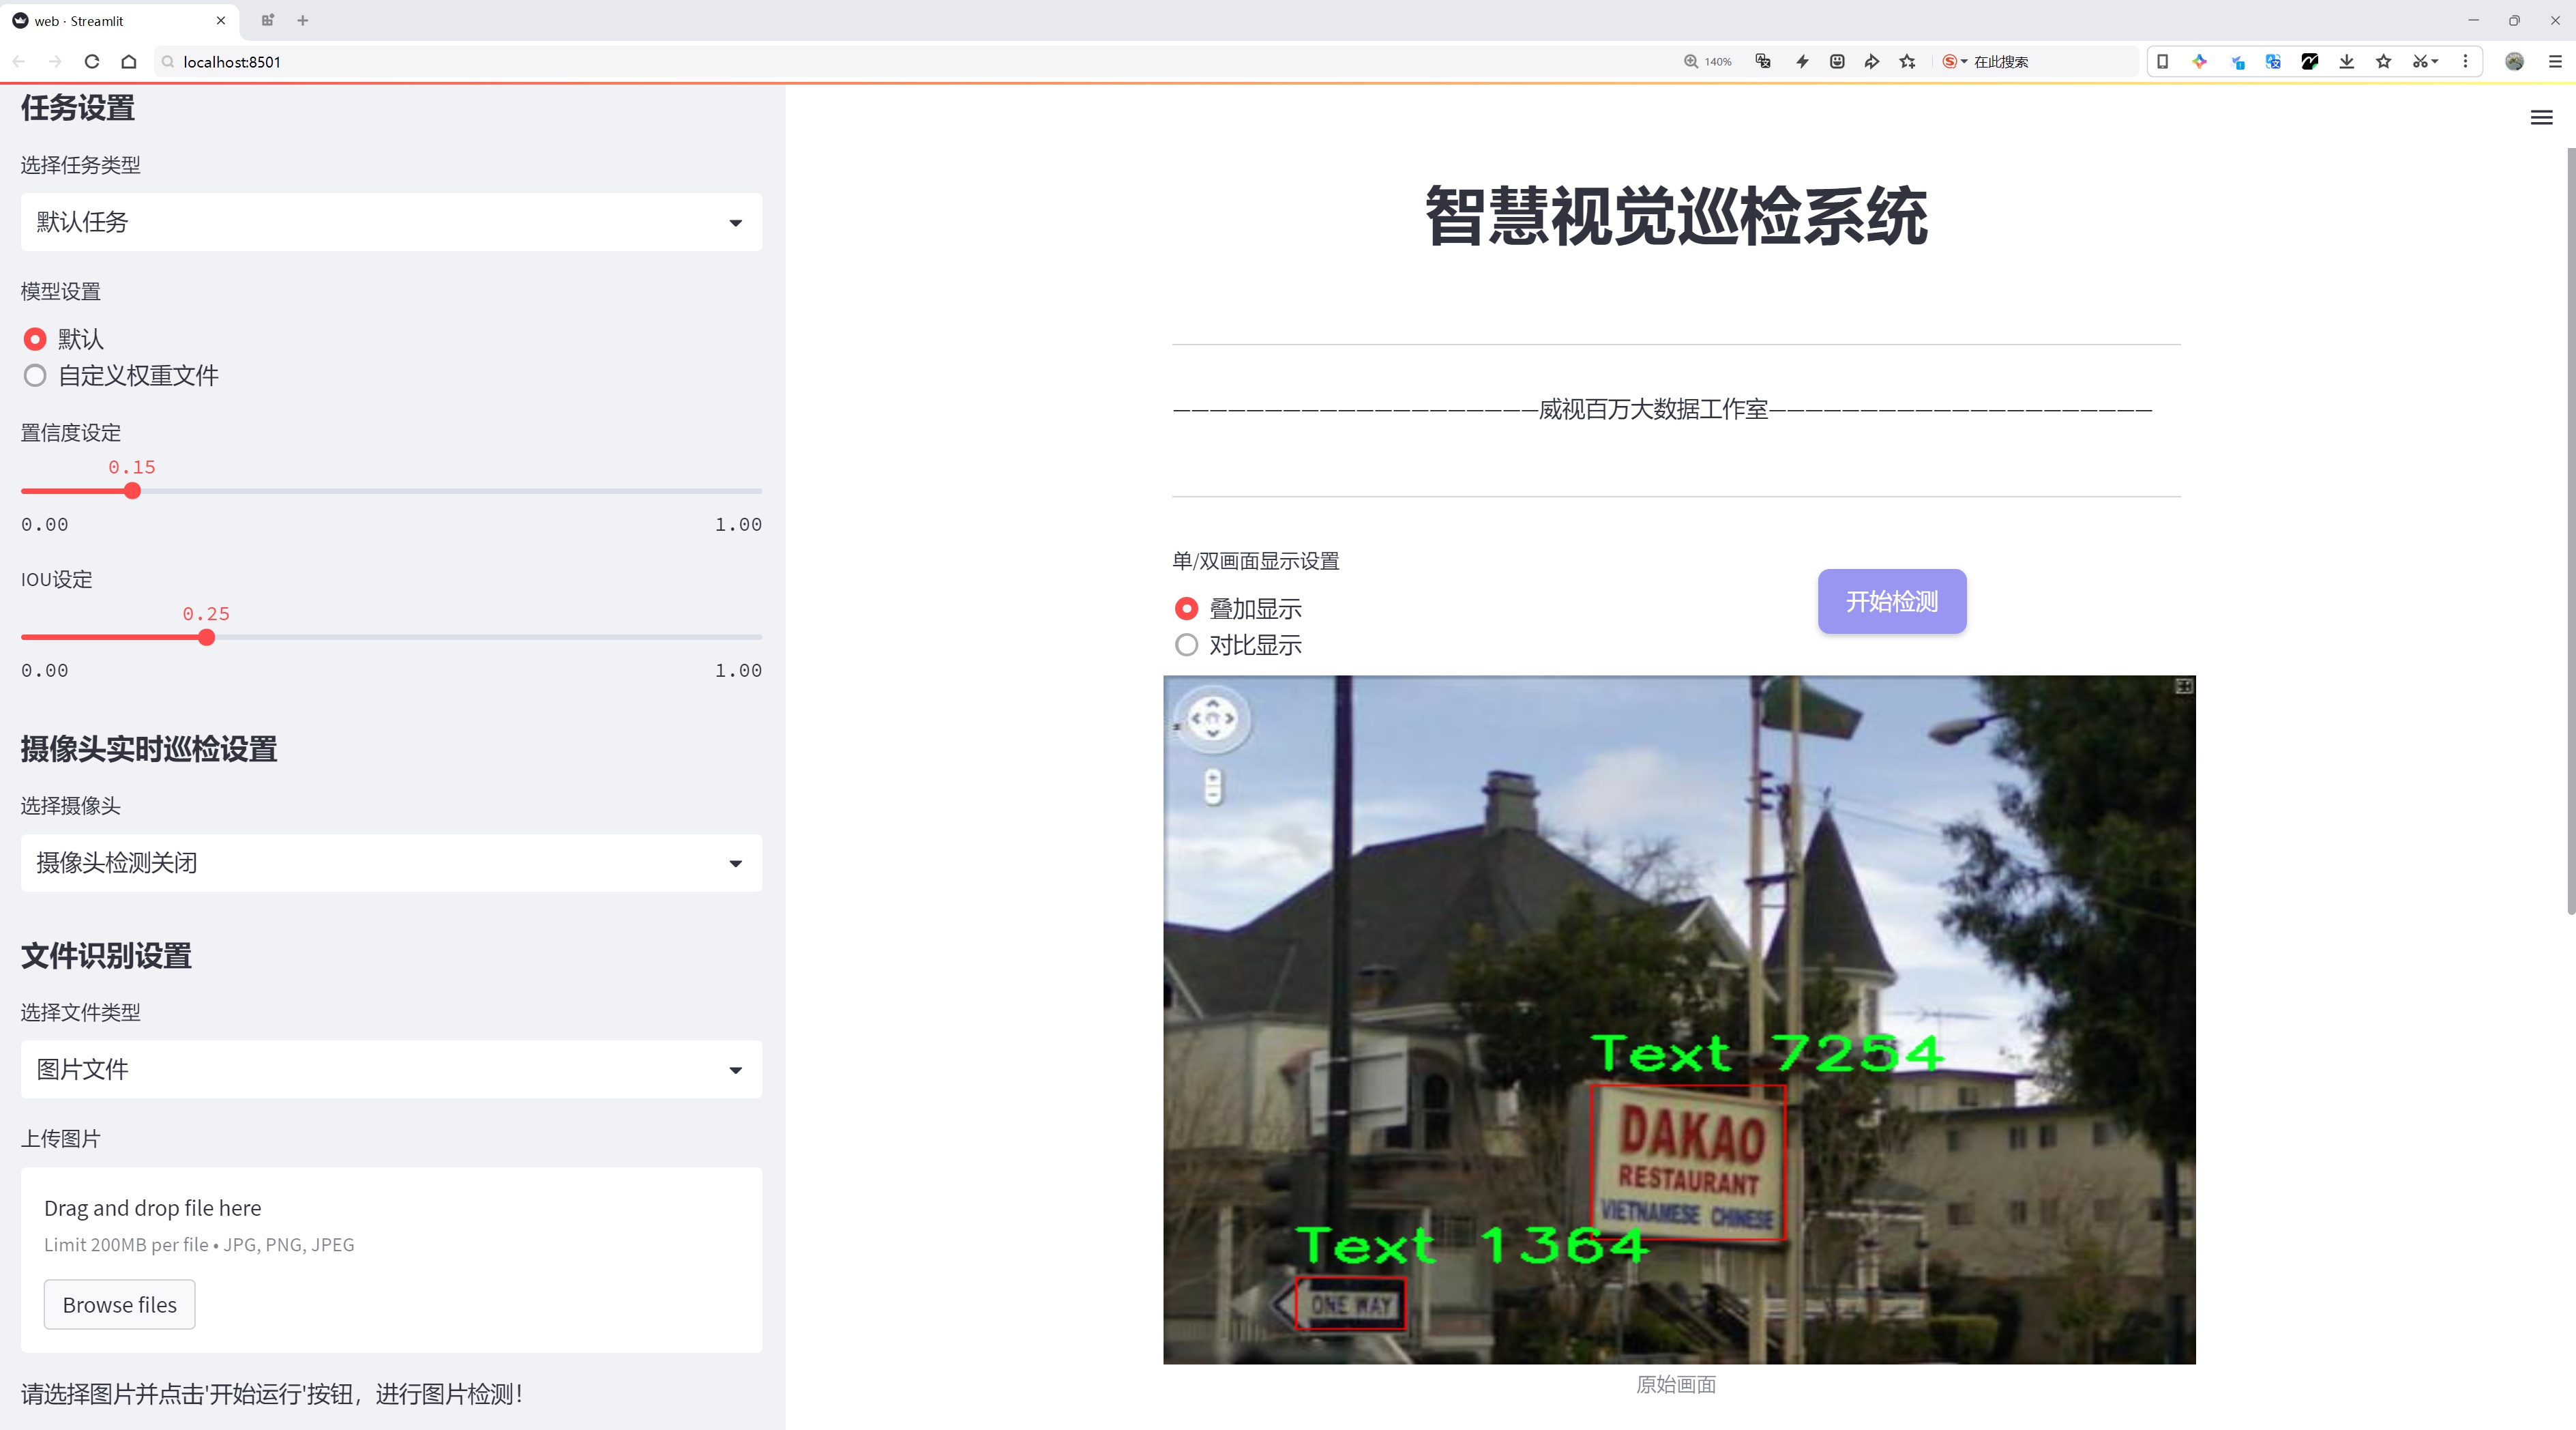Go back to the previous page
Image resolution: width=2576 pixels, height=1430 pixels.
(19, 61)
